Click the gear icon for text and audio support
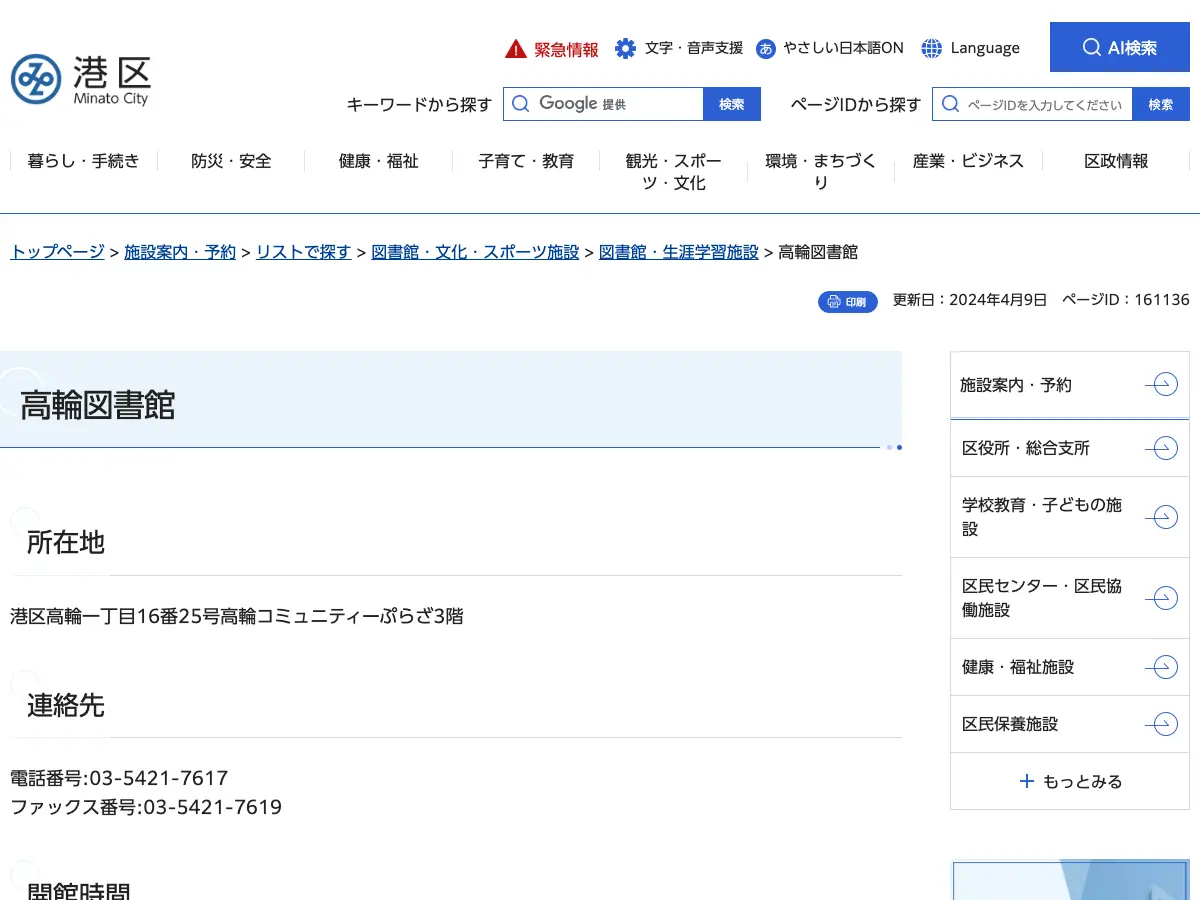Image resolution: width=1200 pixels, height=900 pixels. (x=626, y=48)
